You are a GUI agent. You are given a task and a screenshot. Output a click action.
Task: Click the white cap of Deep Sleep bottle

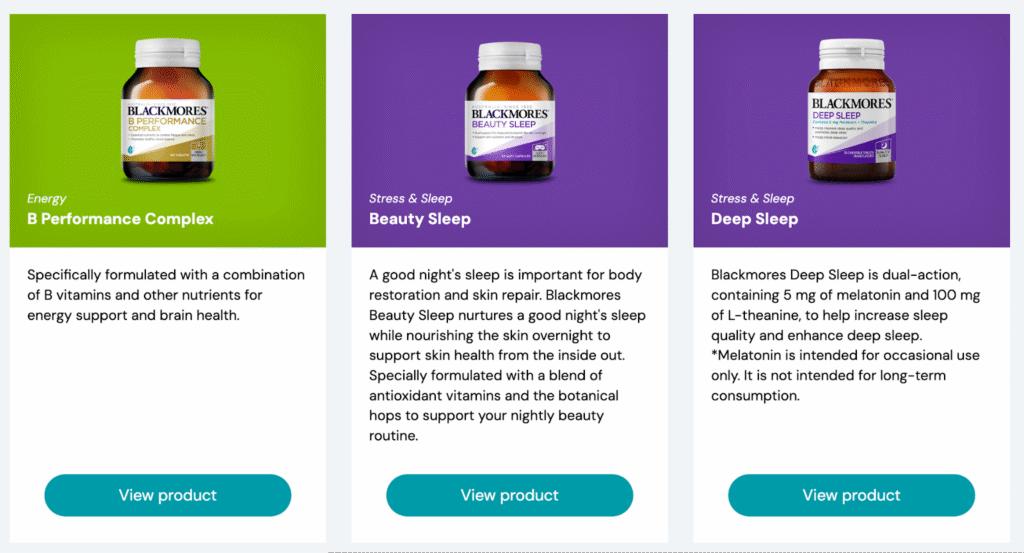coord(851,48)
